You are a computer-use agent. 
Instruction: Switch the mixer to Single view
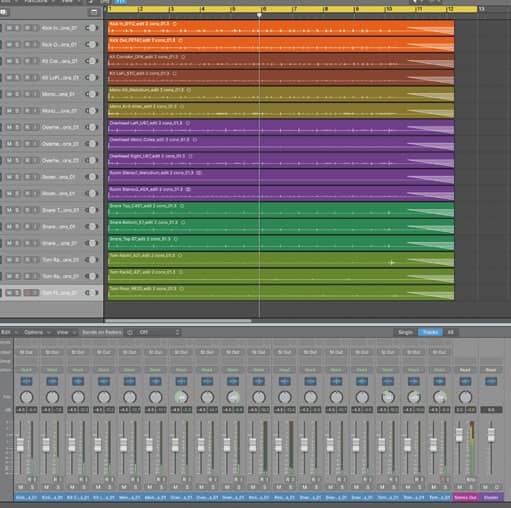click(405, 332)
